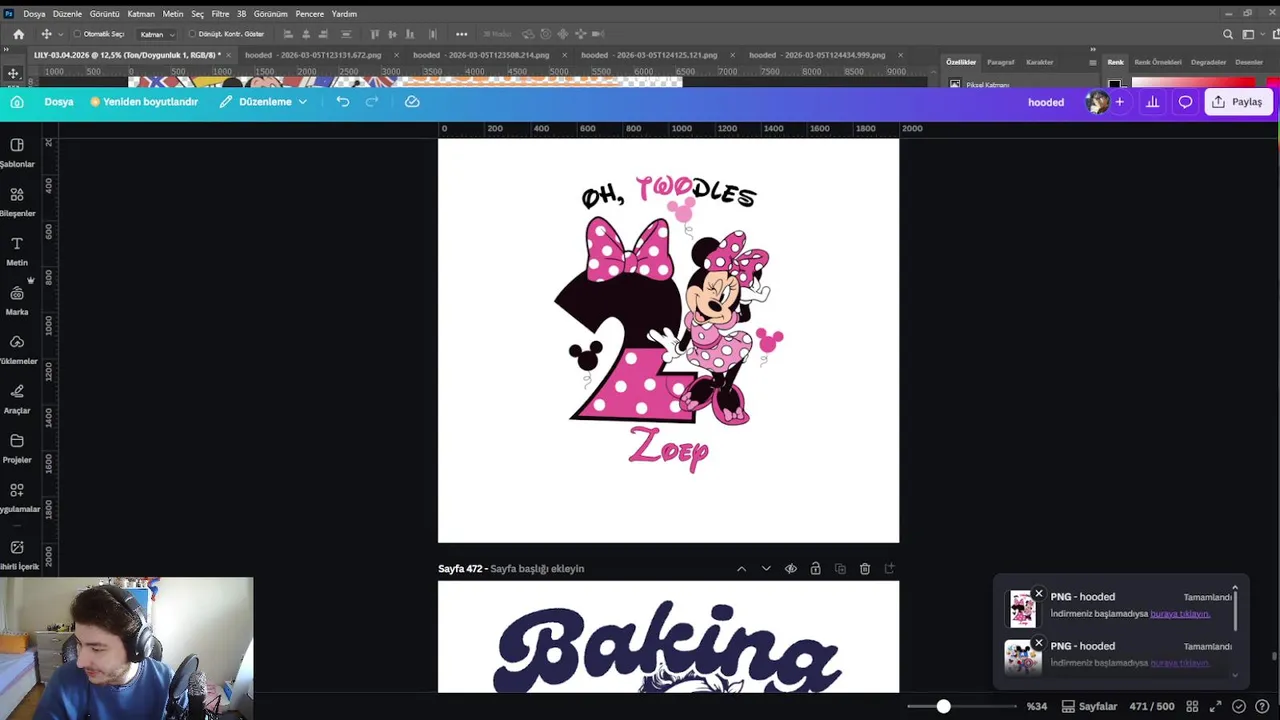Duplicate page 472 icon
1280x720 pixels.
[x=840, y=569]
